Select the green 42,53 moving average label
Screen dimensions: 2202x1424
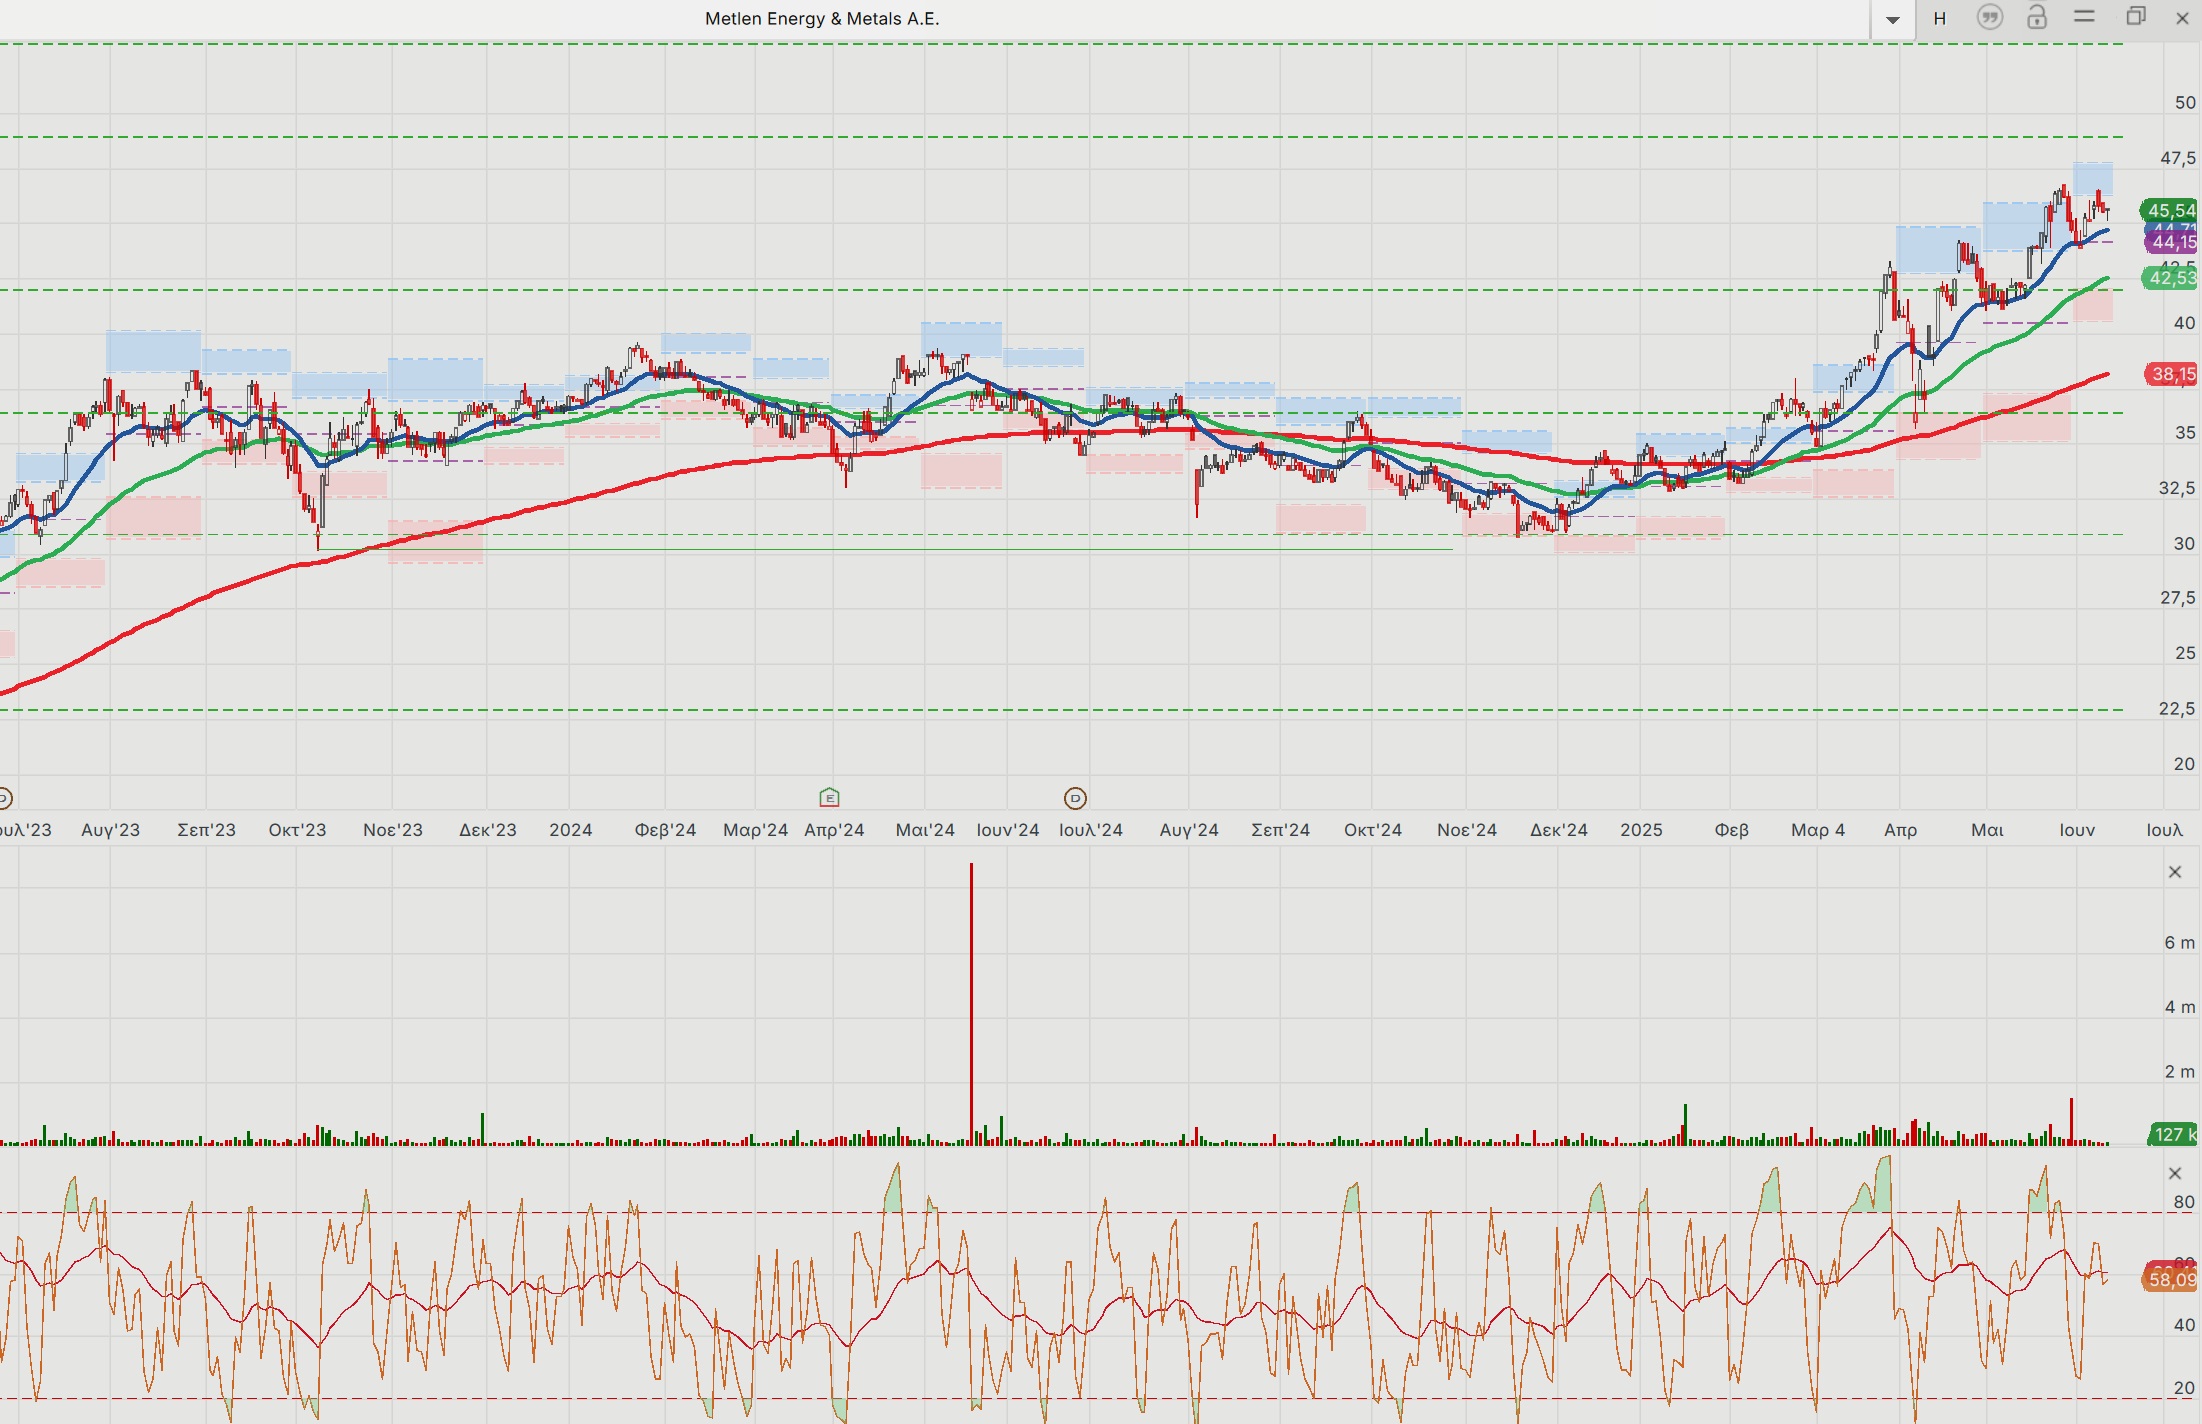(2169, 278)
